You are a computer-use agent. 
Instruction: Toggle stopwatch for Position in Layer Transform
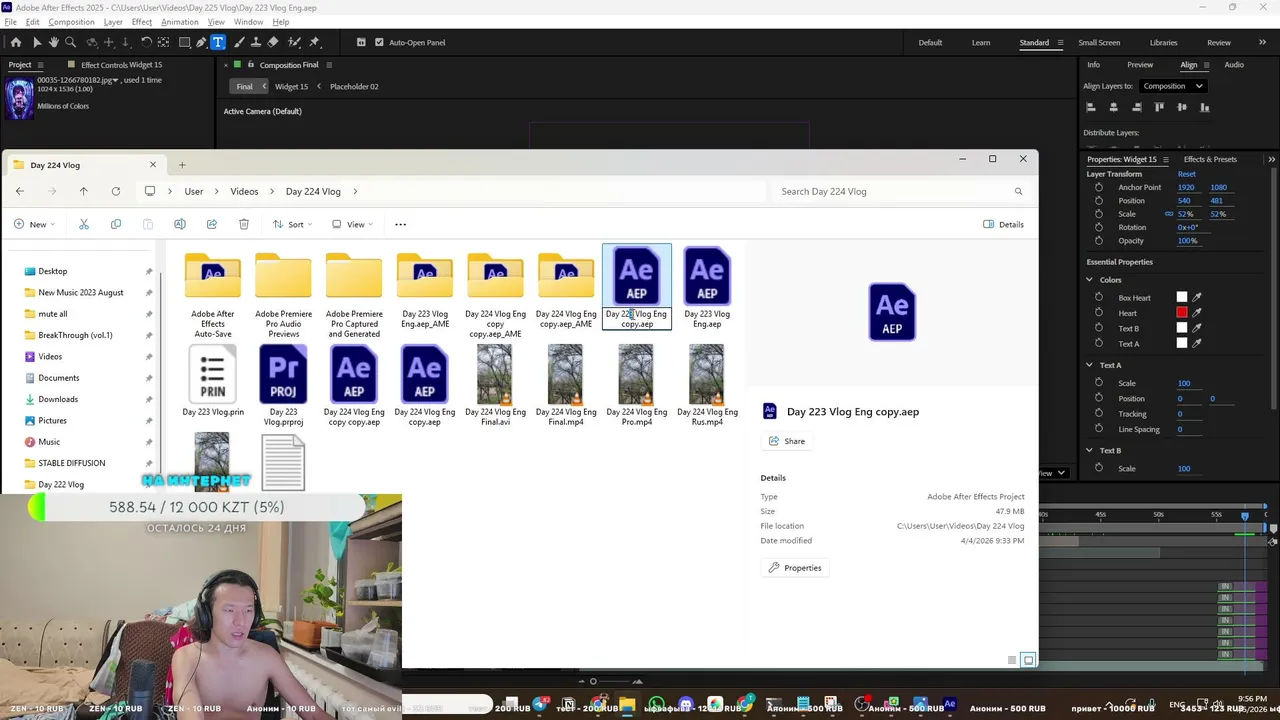click(1099, 200)
